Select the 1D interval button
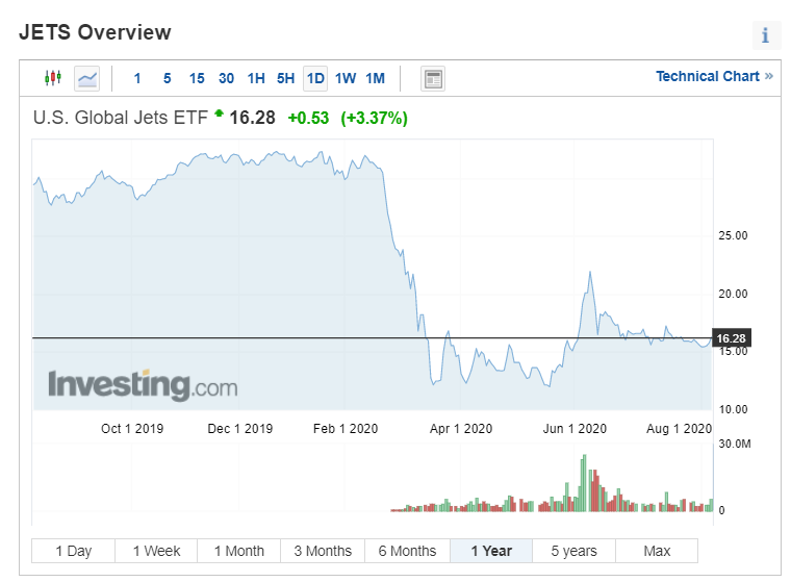This screenshot has height=582, width=791. [315, 79]
